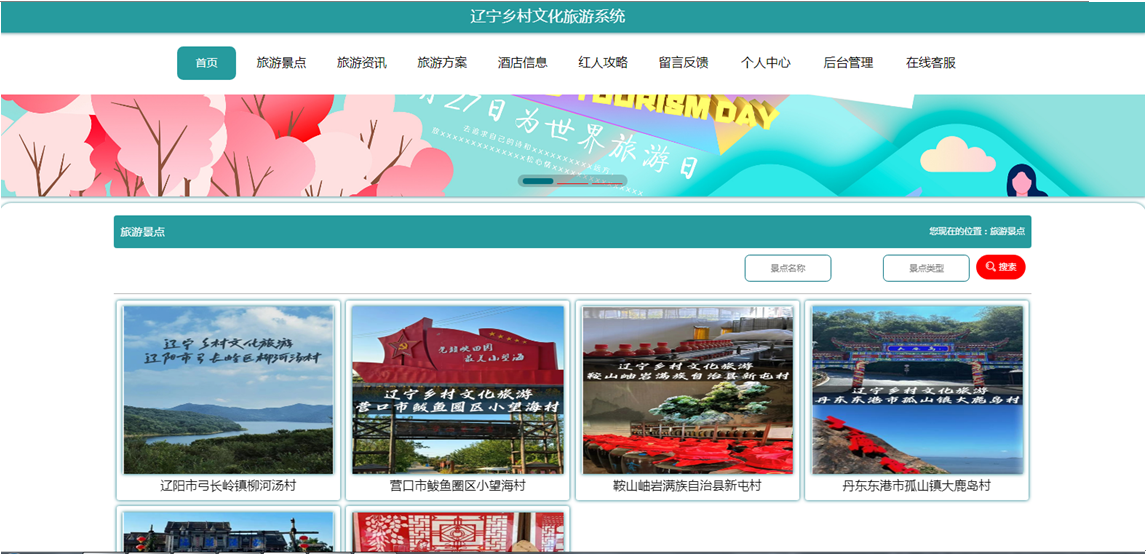The height and width of the screenshot is (556, 1146).
Task: Select the active first carousel indicator
Action: click(x=538, y=181)
